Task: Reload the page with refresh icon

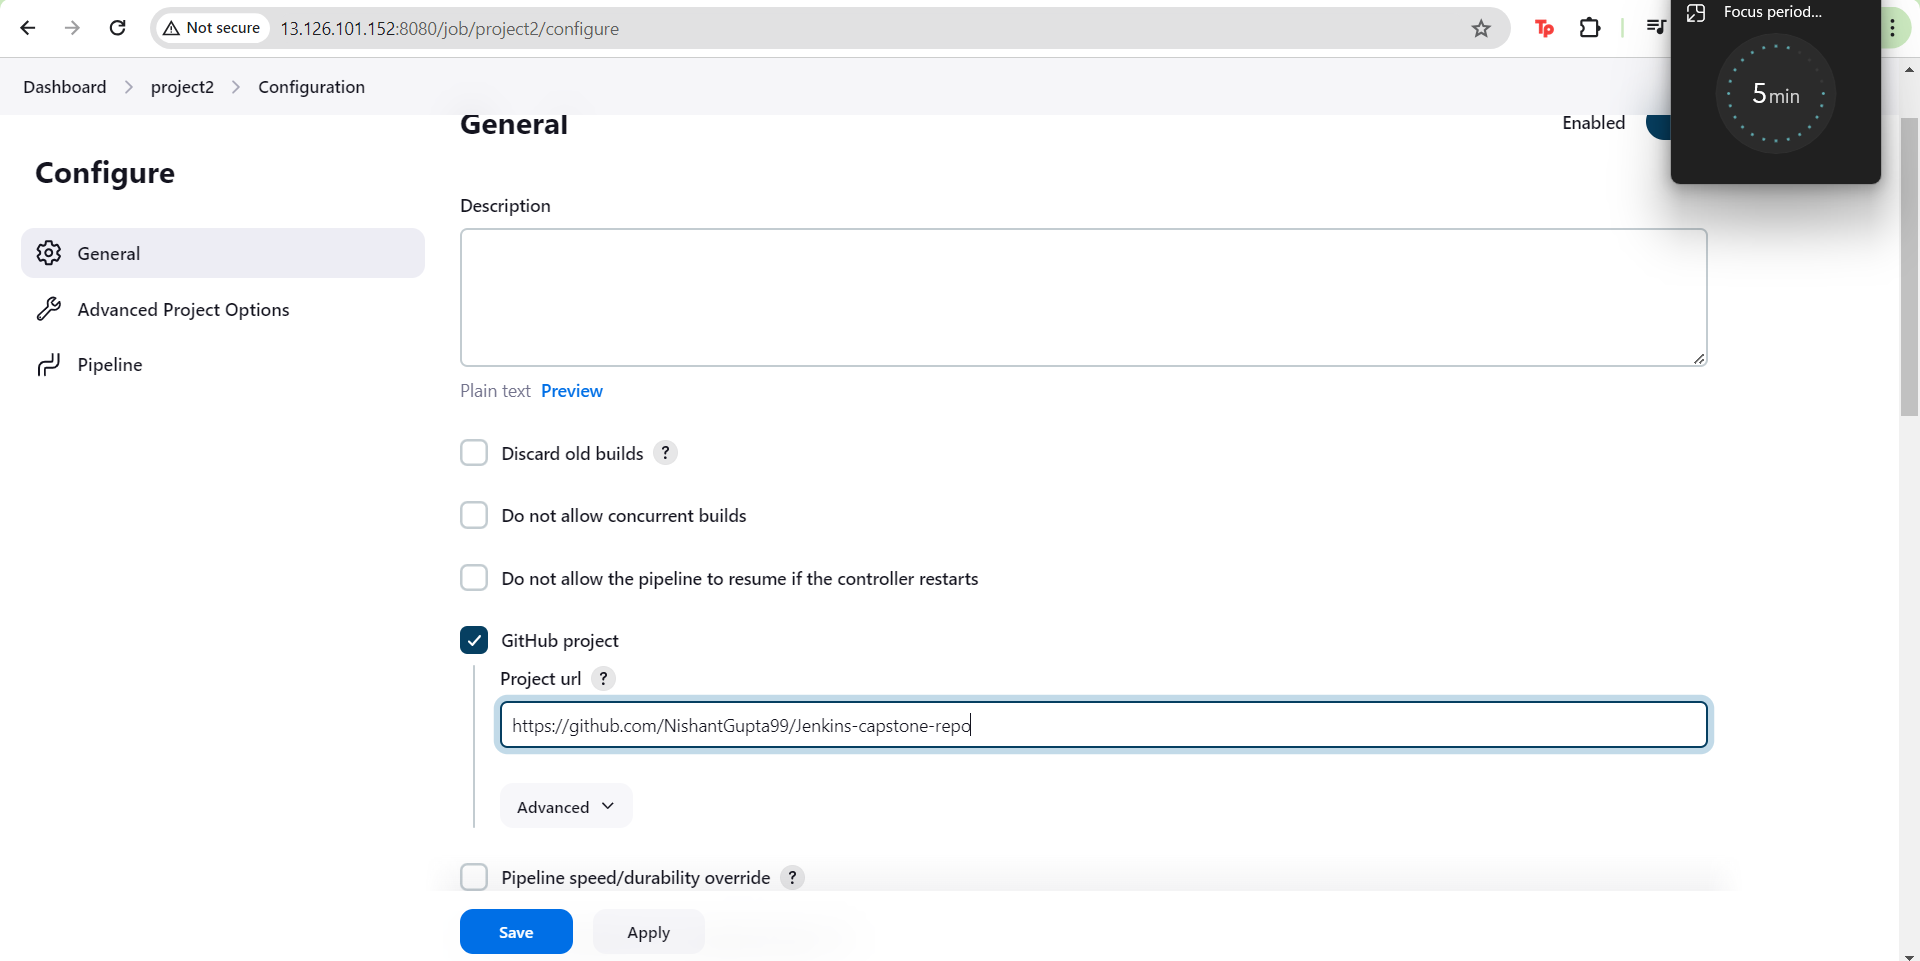Action: (x=117, y=28)
